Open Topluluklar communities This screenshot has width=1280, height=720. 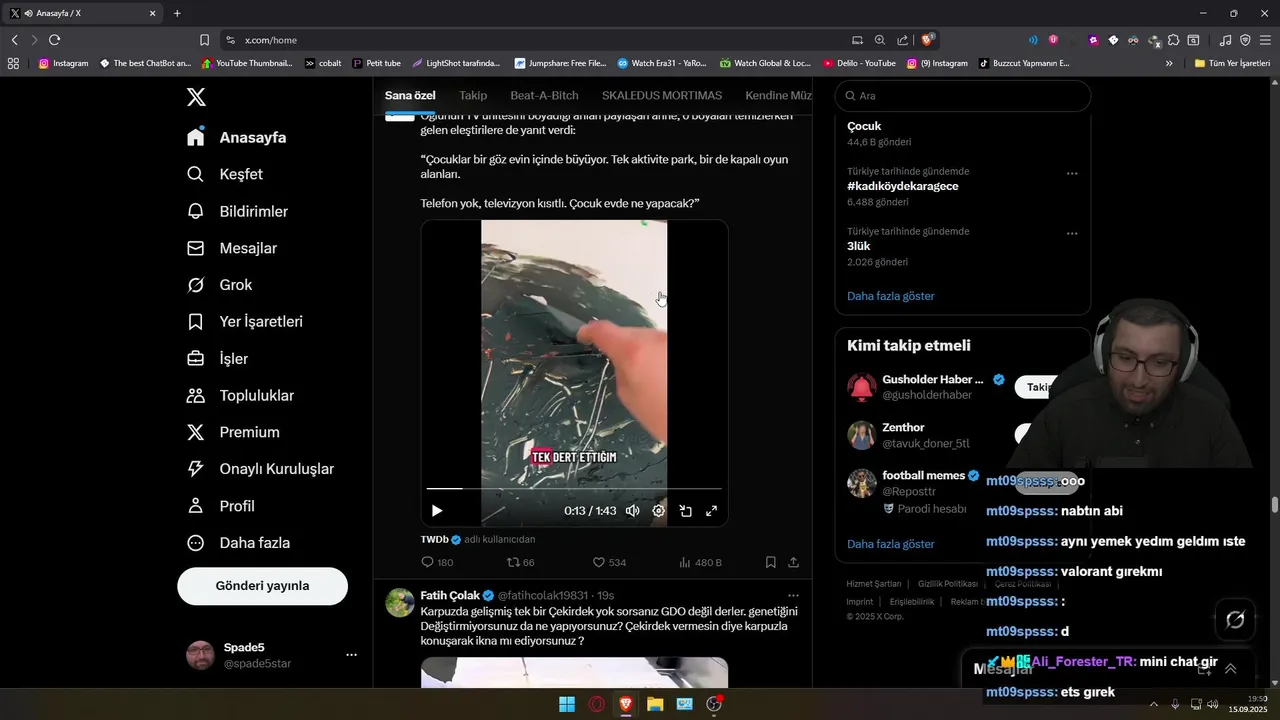tap(241, 395)
